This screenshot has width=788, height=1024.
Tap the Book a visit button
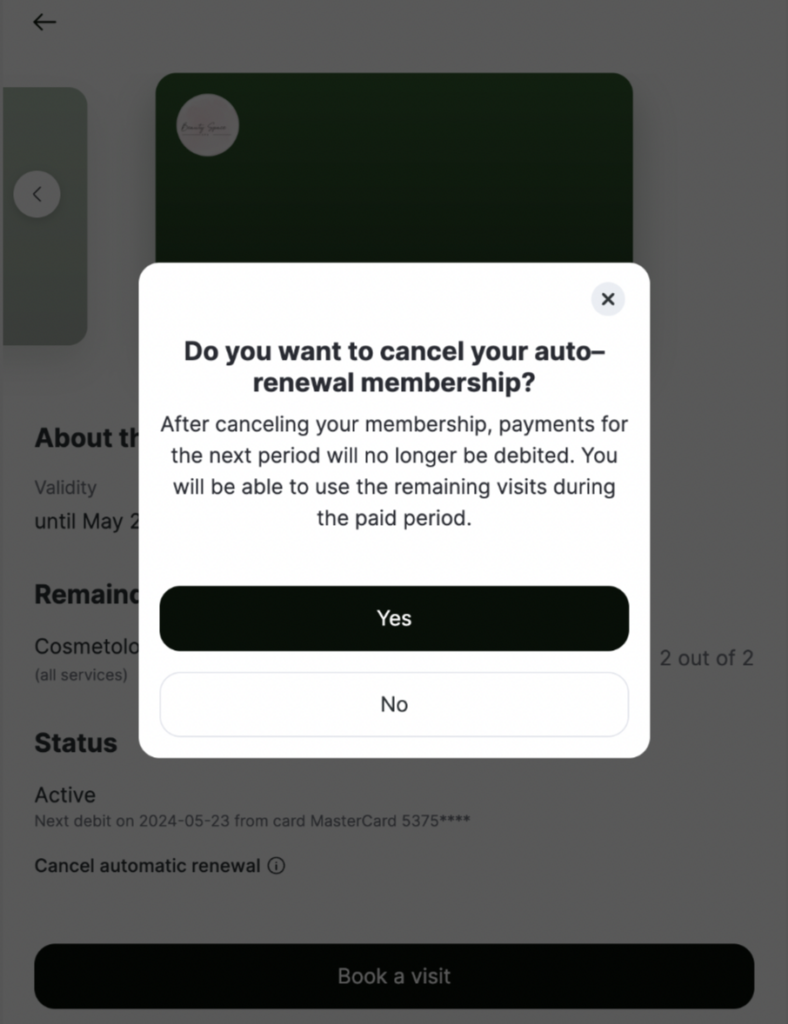pyautogui.click(x=394, y=976)
